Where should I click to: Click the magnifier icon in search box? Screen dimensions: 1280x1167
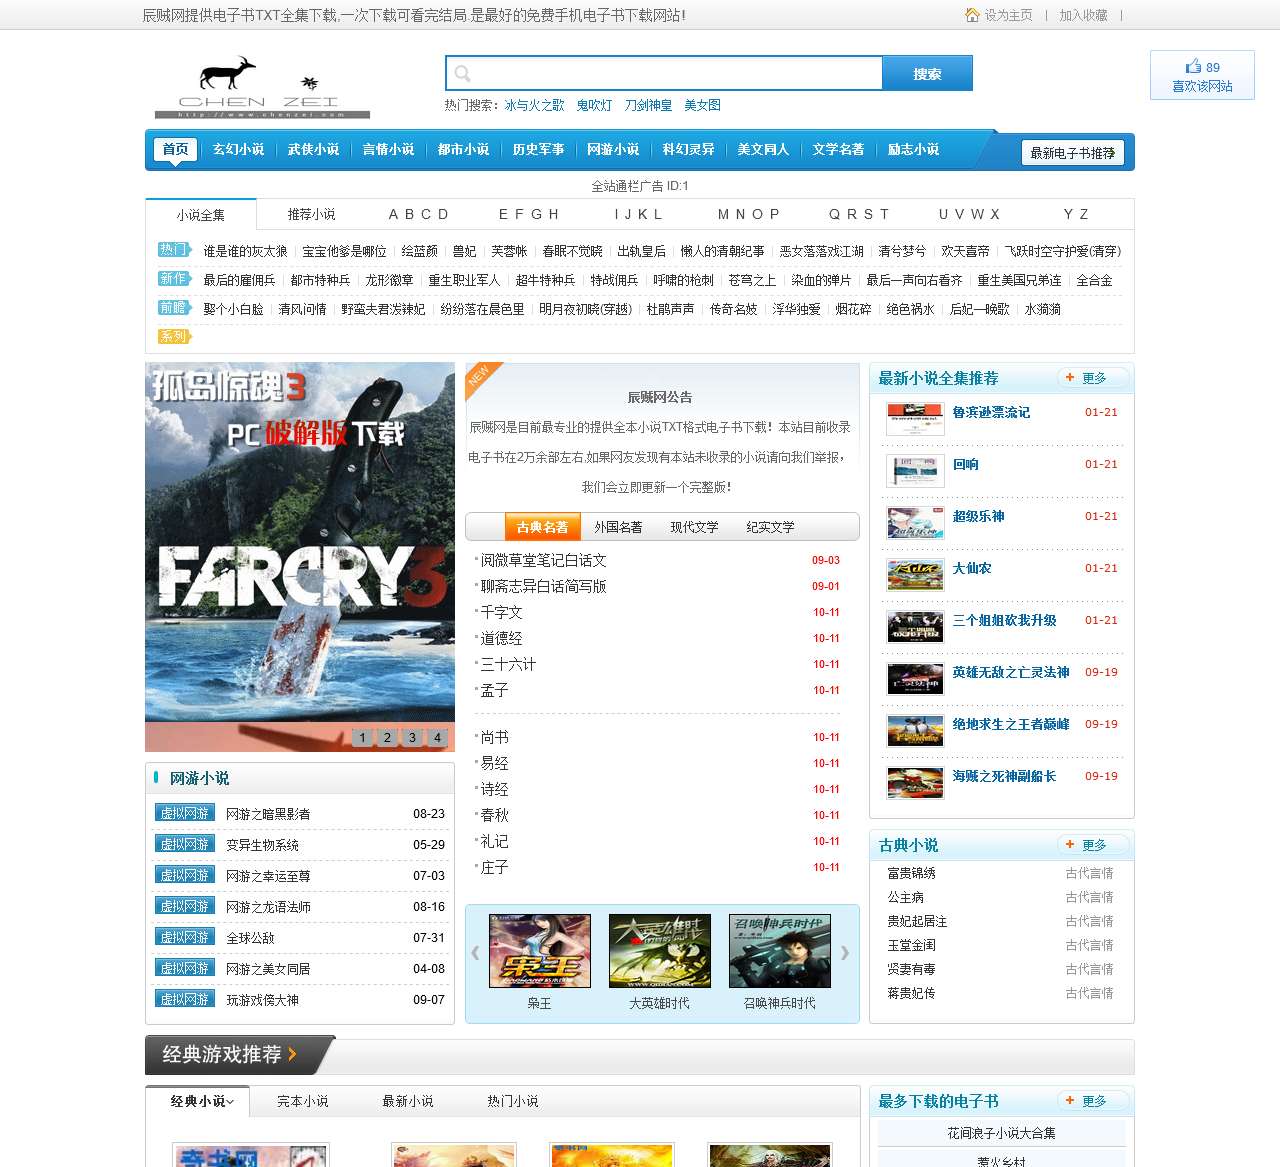[462, 73]
